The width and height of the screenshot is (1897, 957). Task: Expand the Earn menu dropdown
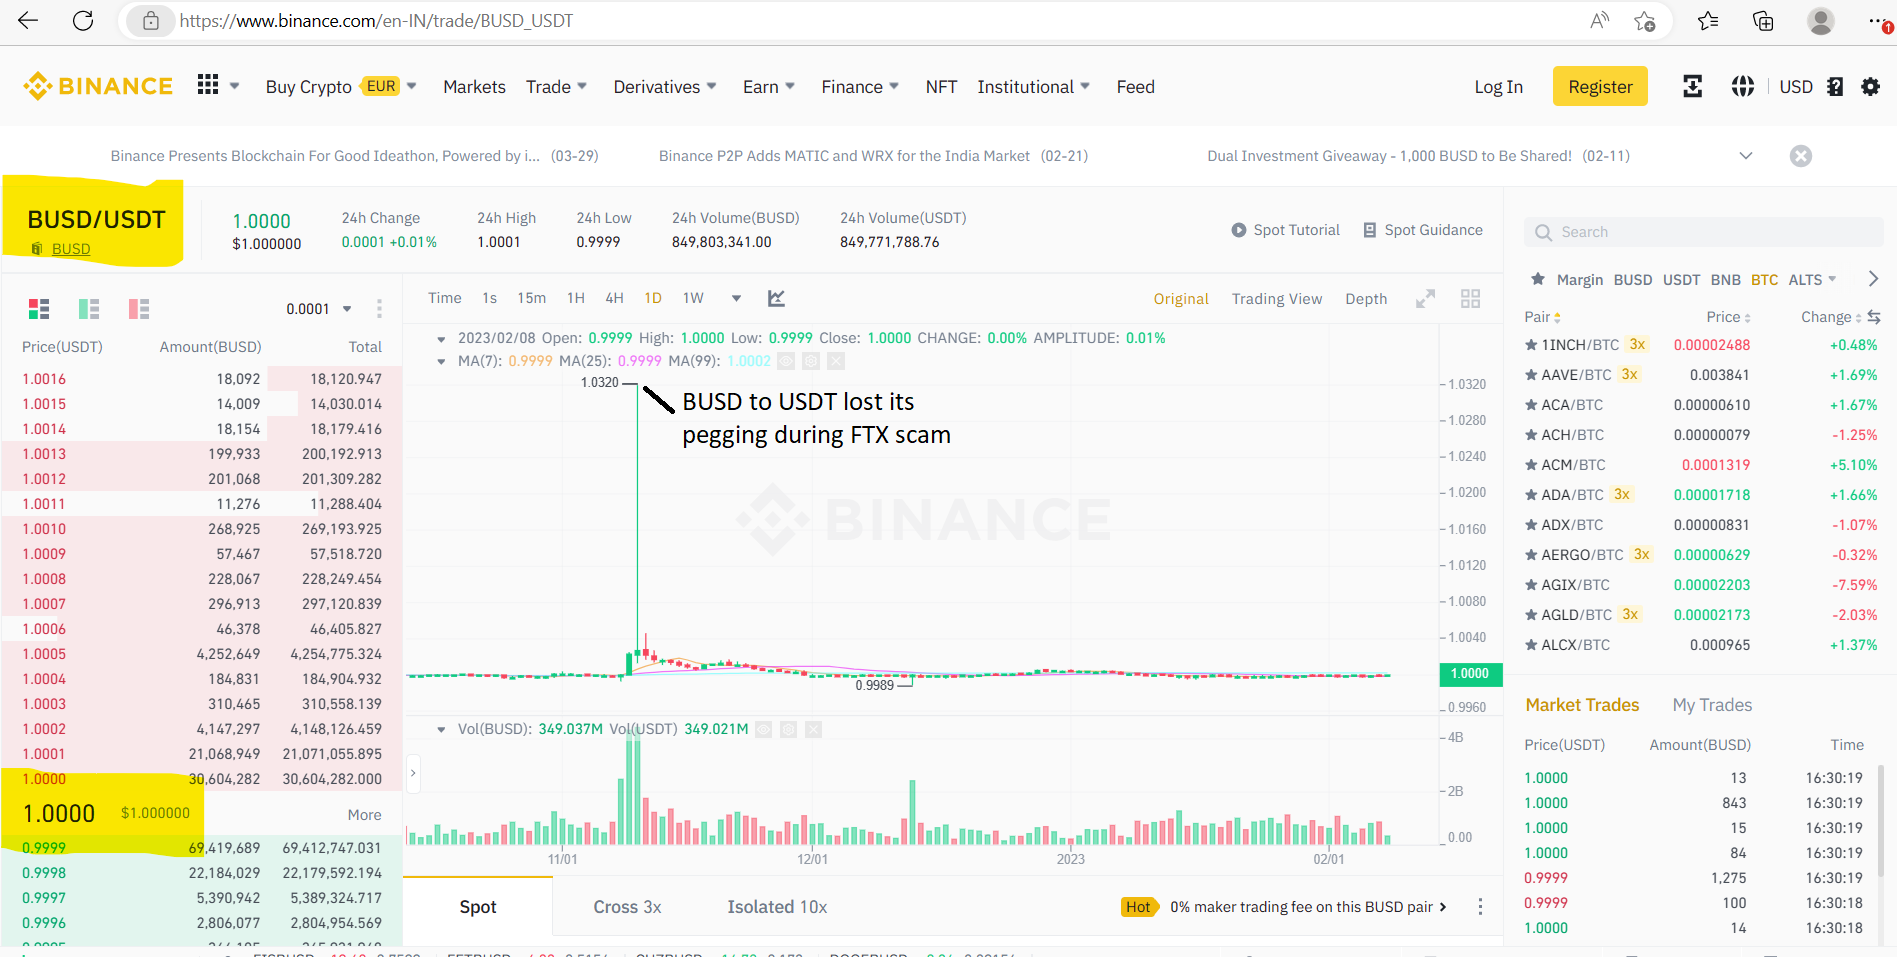tap(790, 86)
